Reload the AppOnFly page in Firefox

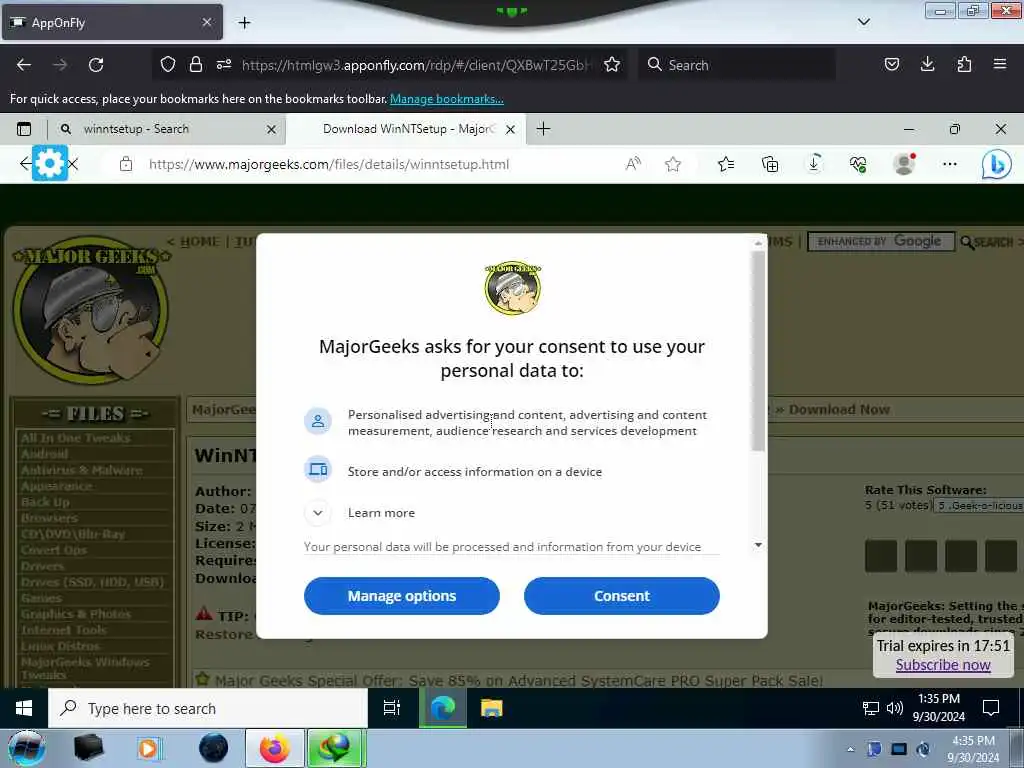click(x=96, y=65)
